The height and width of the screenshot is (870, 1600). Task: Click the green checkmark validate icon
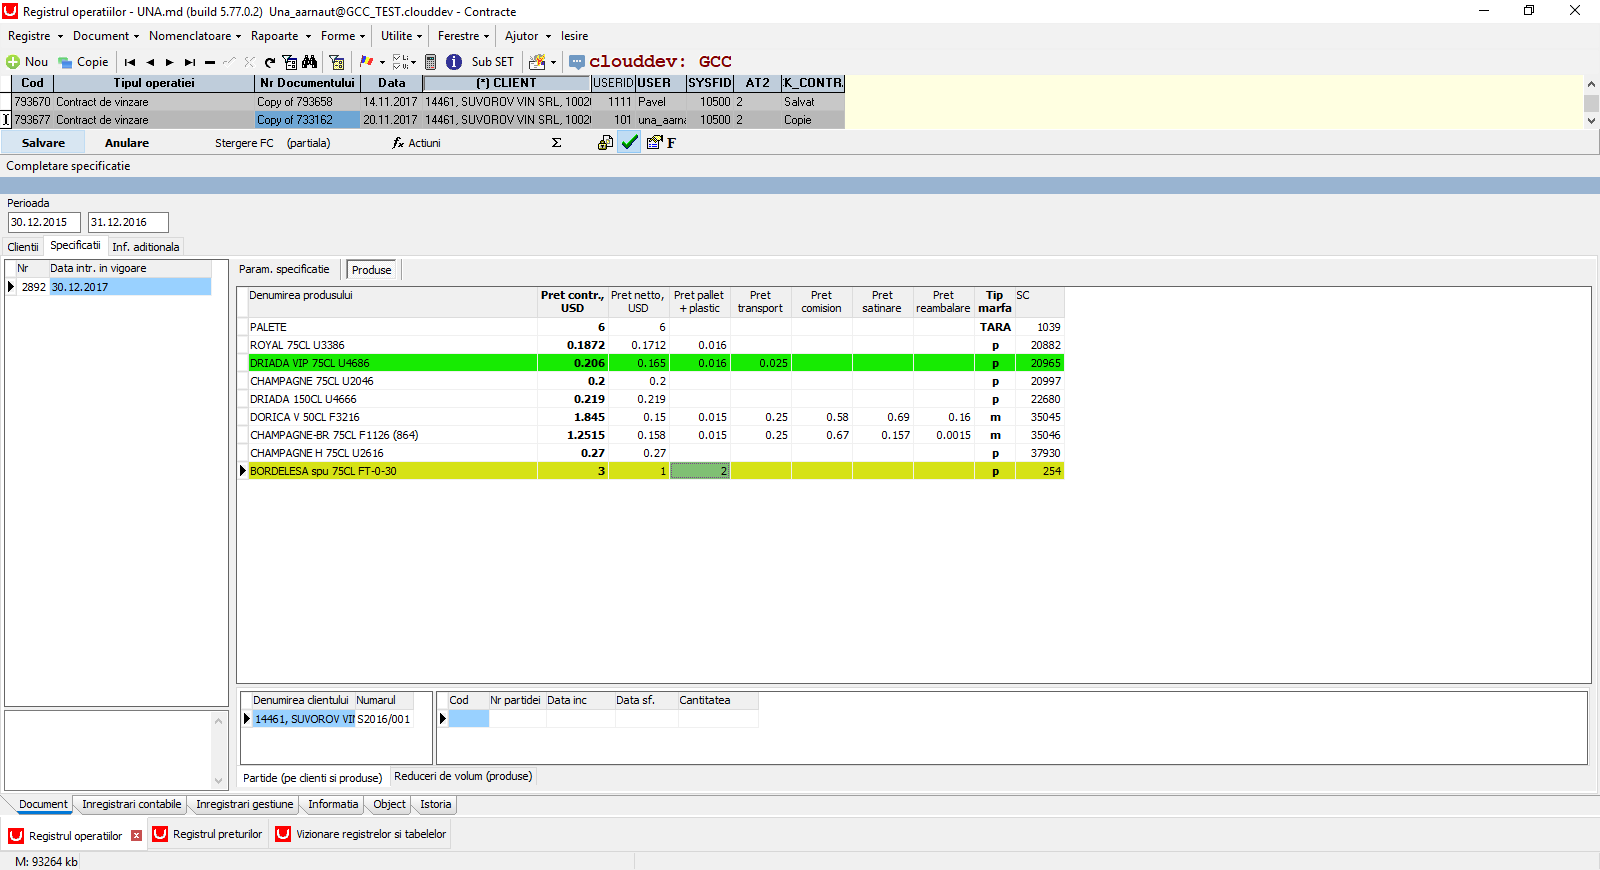pos(629,143)
